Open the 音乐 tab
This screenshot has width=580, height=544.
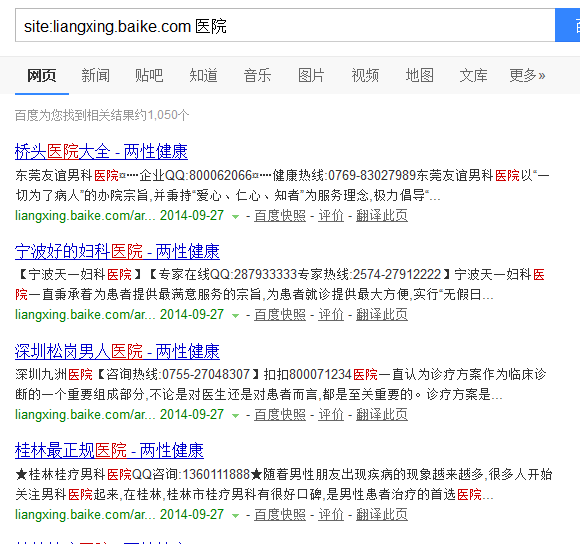(257, 75)
